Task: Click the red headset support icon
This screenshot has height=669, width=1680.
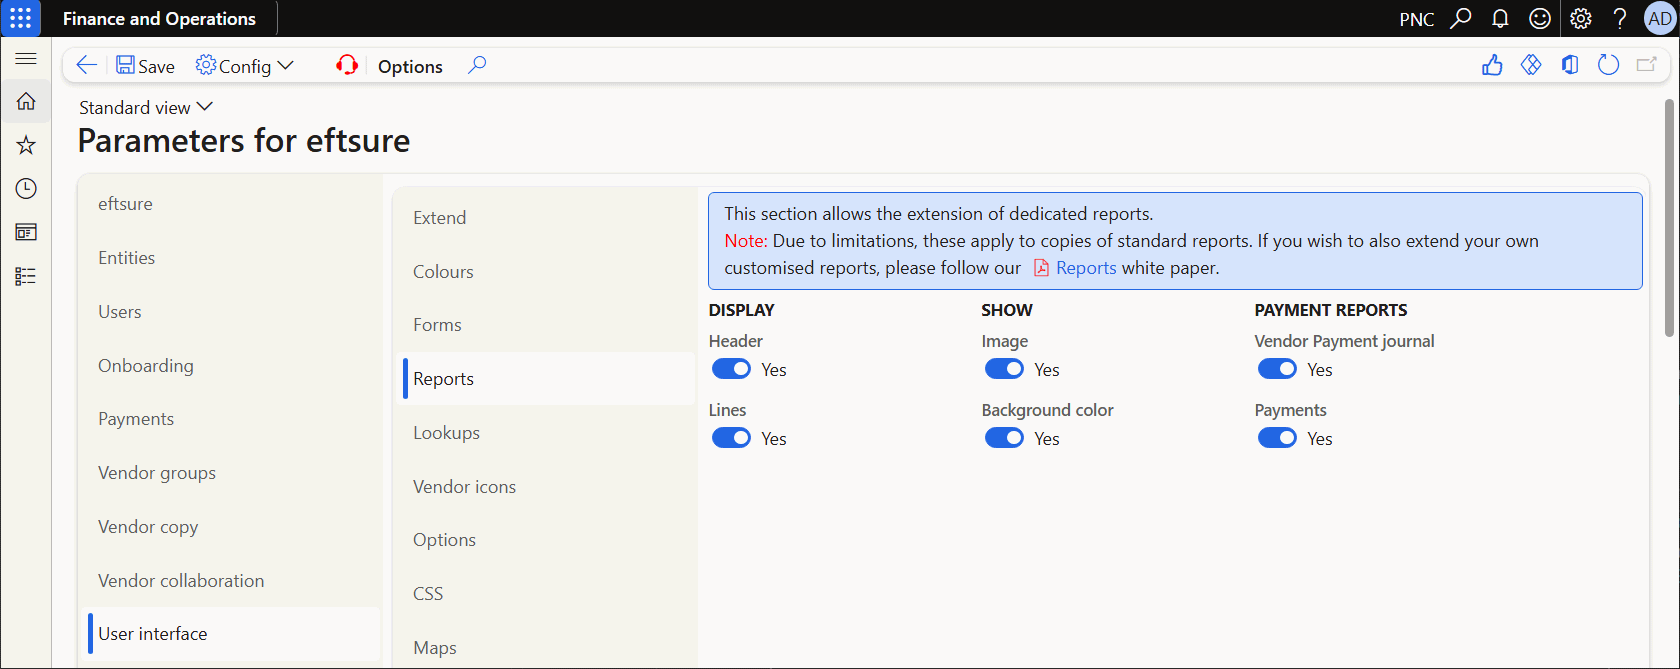Action: coord(347,65)
